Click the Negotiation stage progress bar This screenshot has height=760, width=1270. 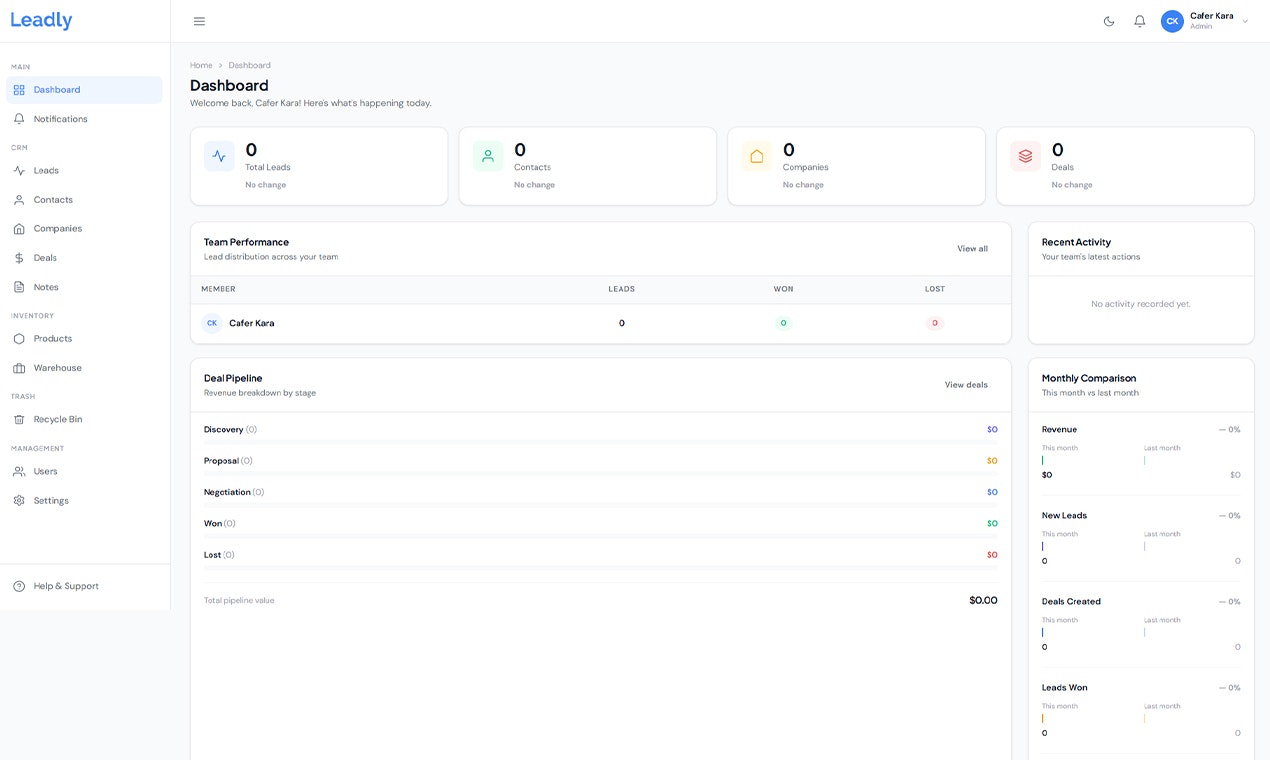coord(601,504)
